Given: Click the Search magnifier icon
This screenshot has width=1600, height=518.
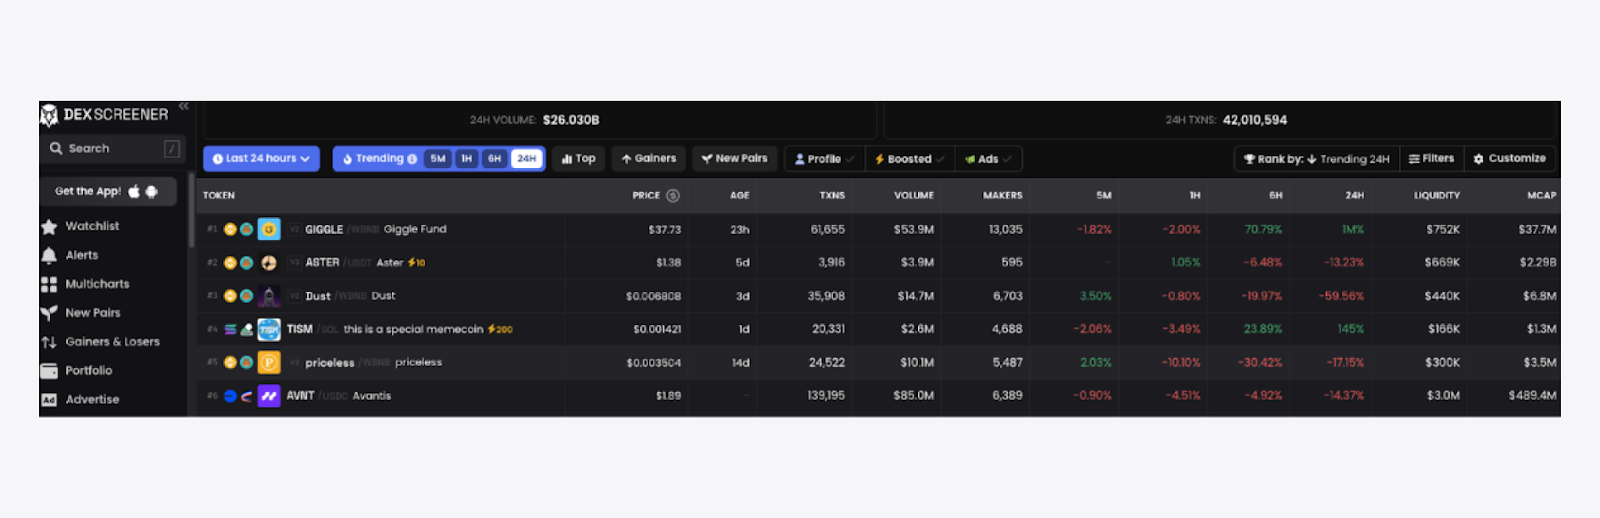Looking at the screenshot, I should click(x=56, y=148).
